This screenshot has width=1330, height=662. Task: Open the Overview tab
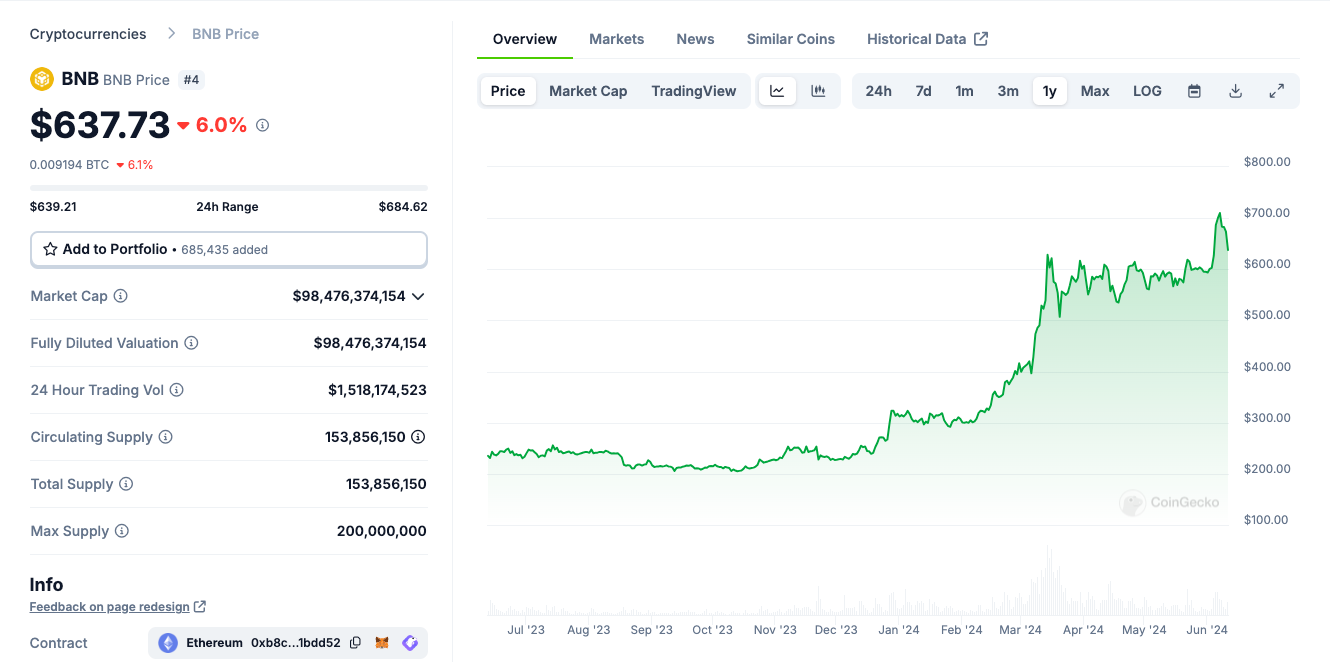(x=525, y=39)
